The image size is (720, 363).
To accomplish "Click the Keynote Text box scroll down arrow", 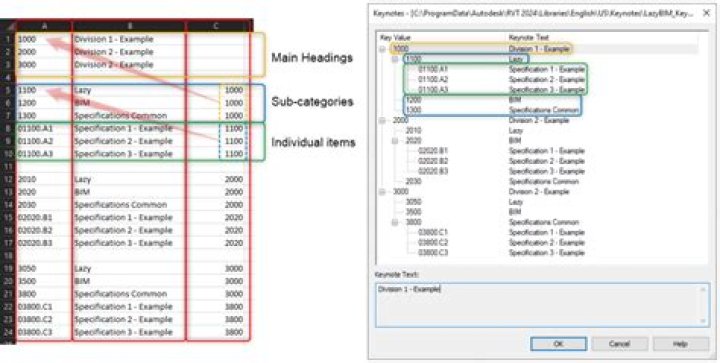I will [703, 321].
